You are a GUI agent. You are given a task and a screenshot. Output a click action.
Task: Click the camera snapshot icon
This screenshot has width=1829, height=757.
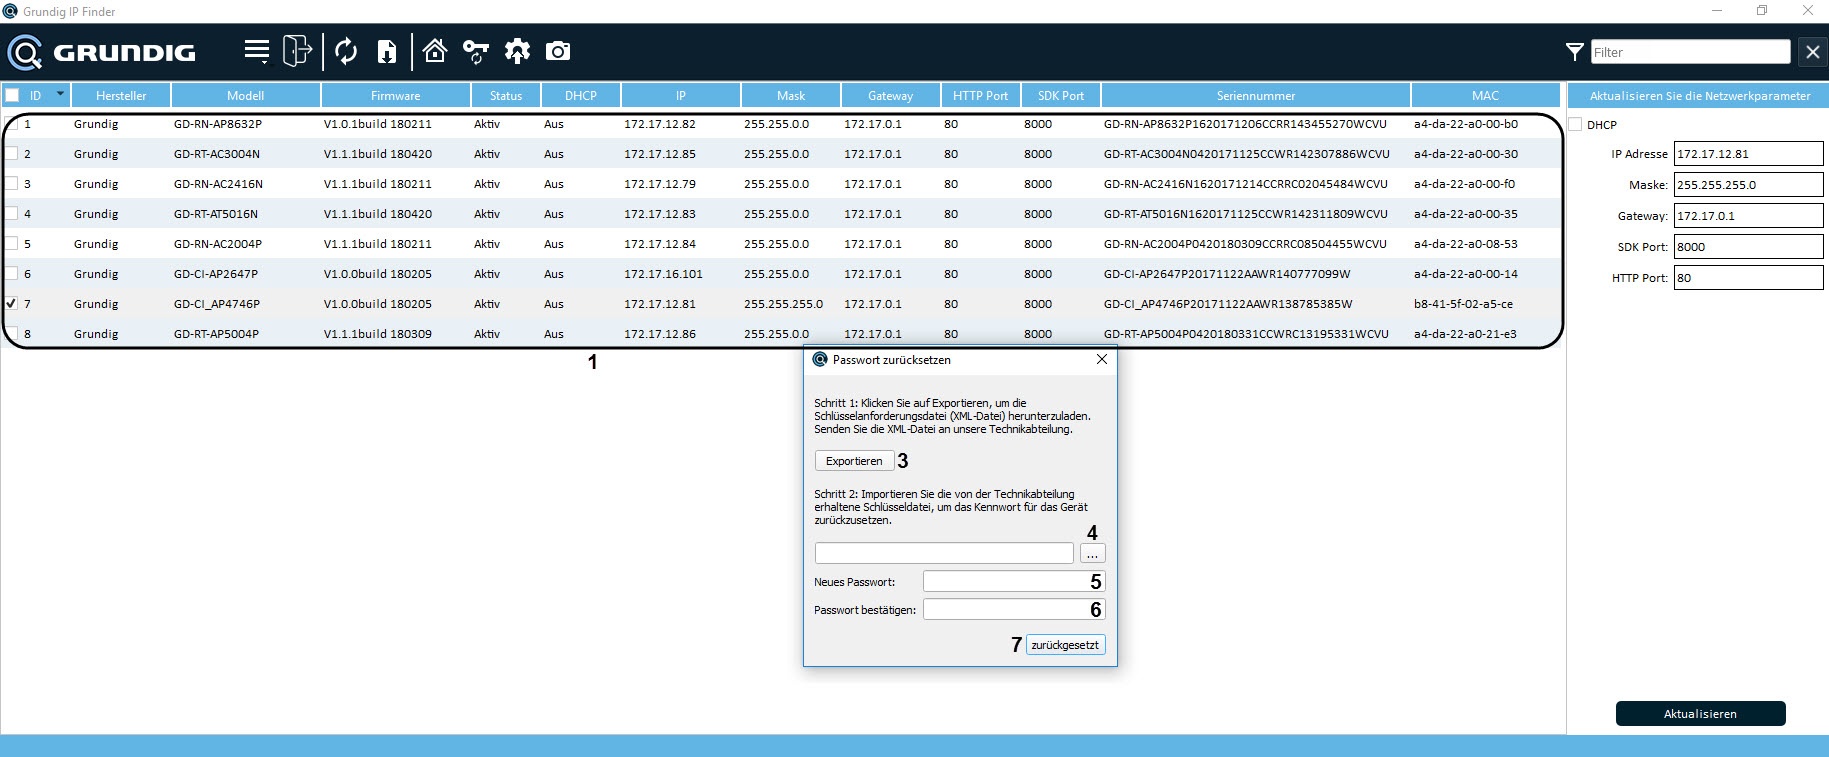[x=558, y=51]
